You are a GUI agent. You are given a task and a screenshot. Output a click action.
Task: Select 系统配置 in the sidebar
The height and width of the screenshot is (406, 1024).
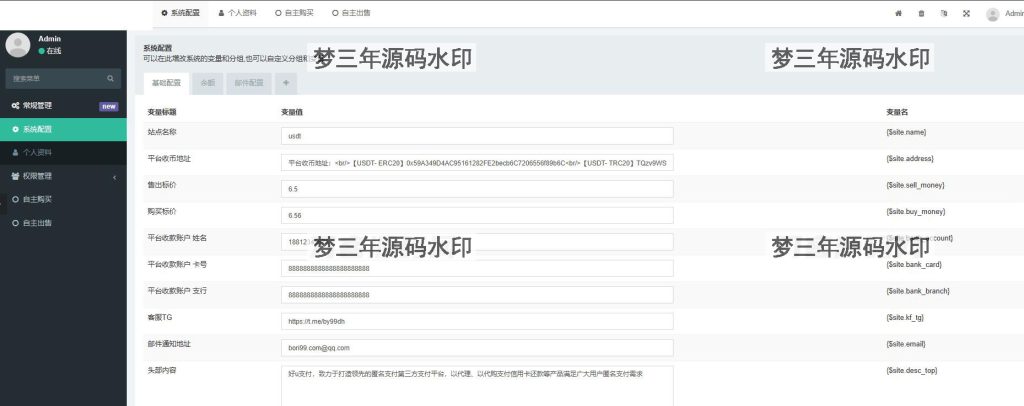pyautogui.click(x=63, y=129)
